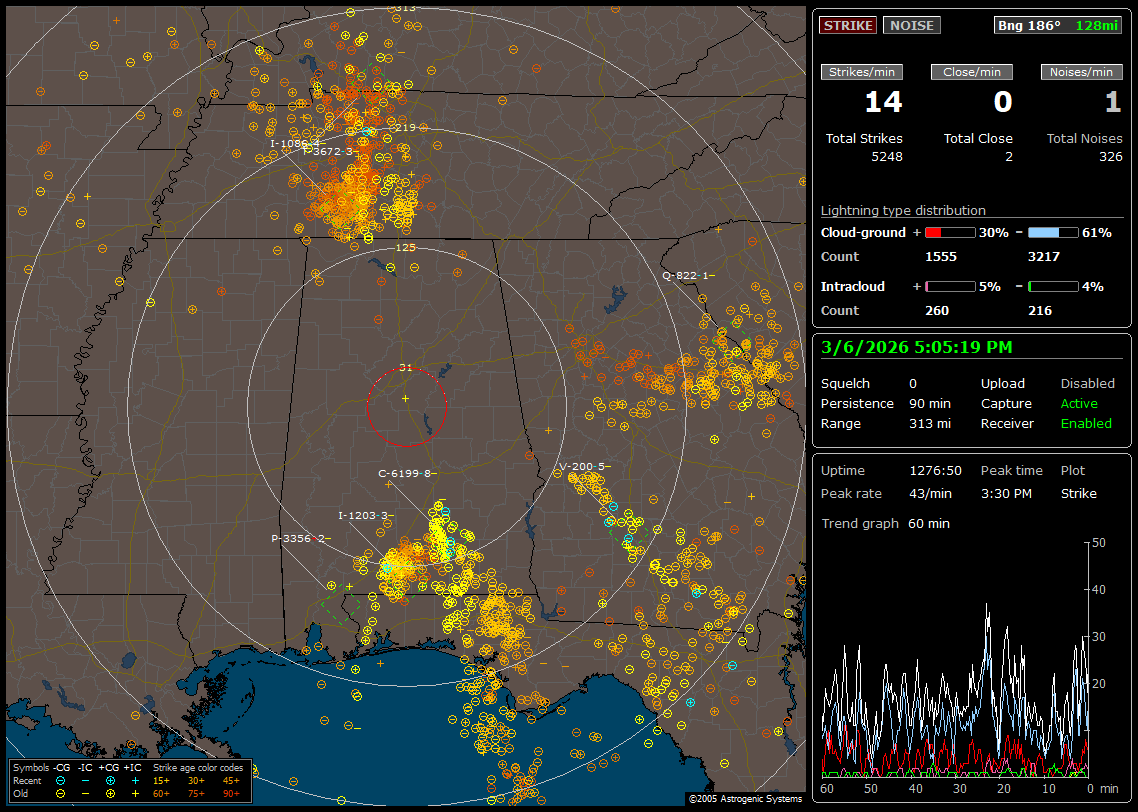Click the gray NOISE indicator button
The image size is (1138, 812).
click(x=911, y=25)
